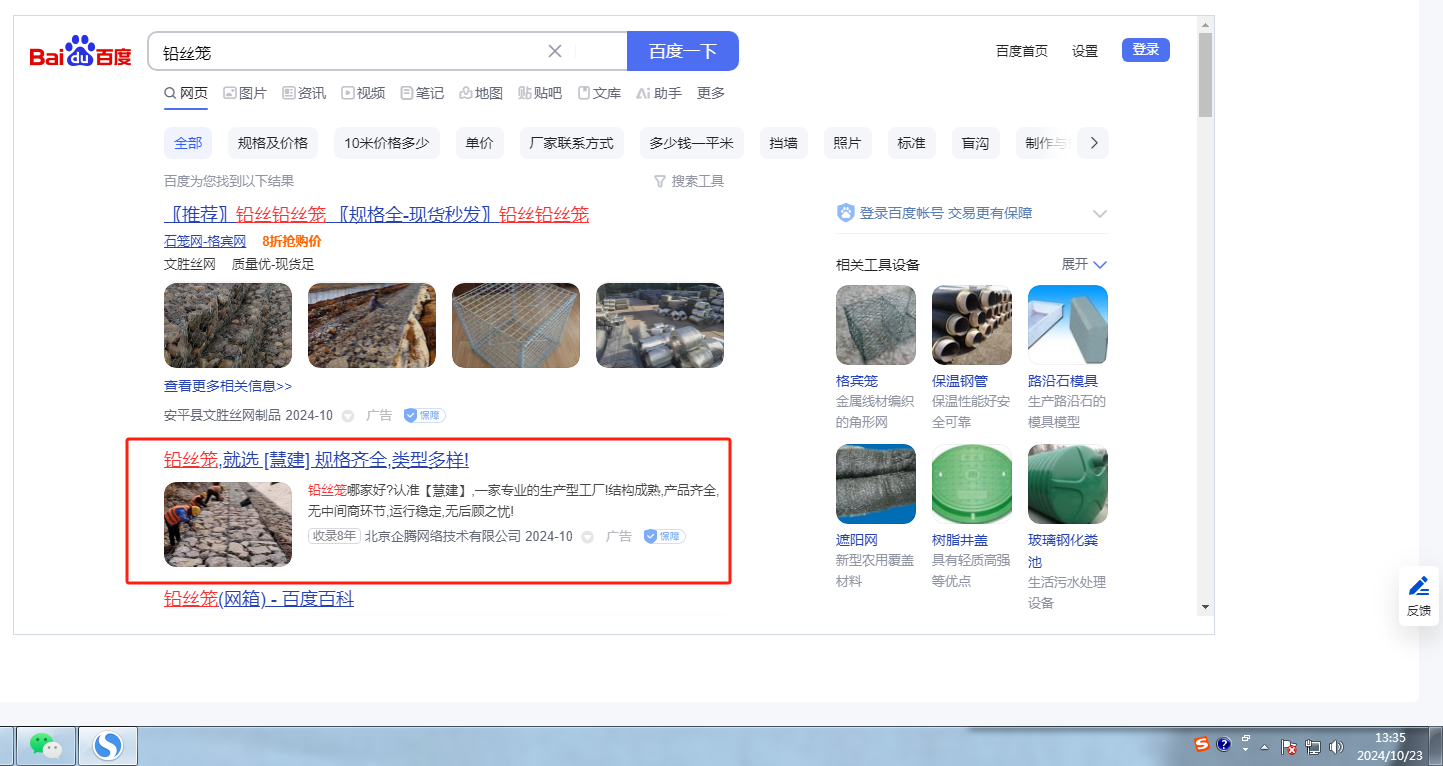Select the 挡墙 filter chip
This screenshot has height=766, width=1443.
pos(784,143)
